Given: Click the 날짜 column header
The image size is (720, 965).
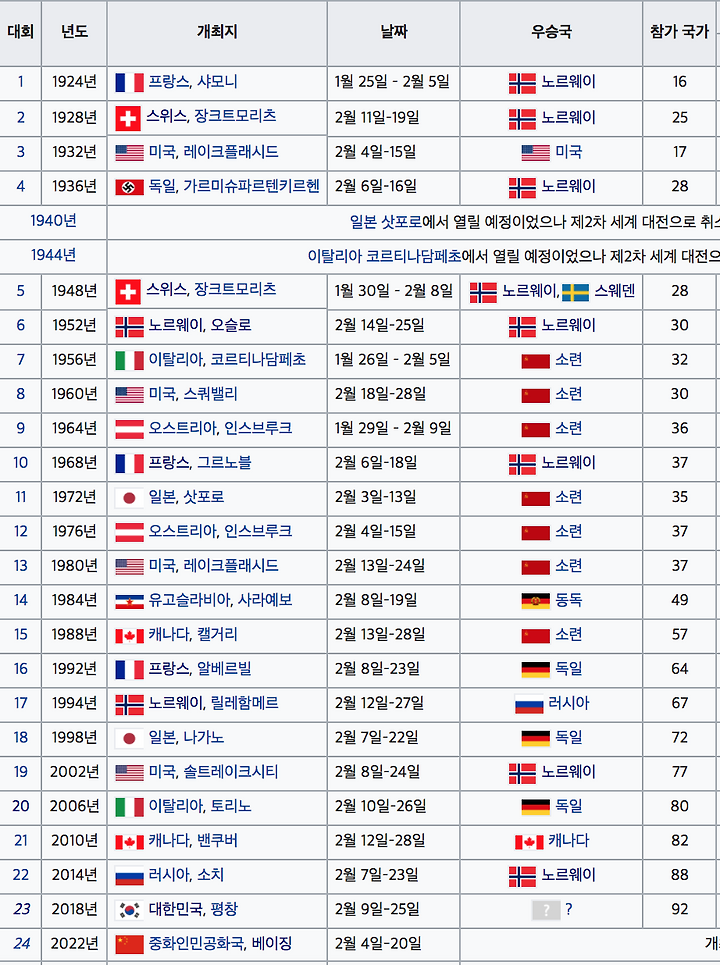Looking at the screenshot, I should point(394,32).
